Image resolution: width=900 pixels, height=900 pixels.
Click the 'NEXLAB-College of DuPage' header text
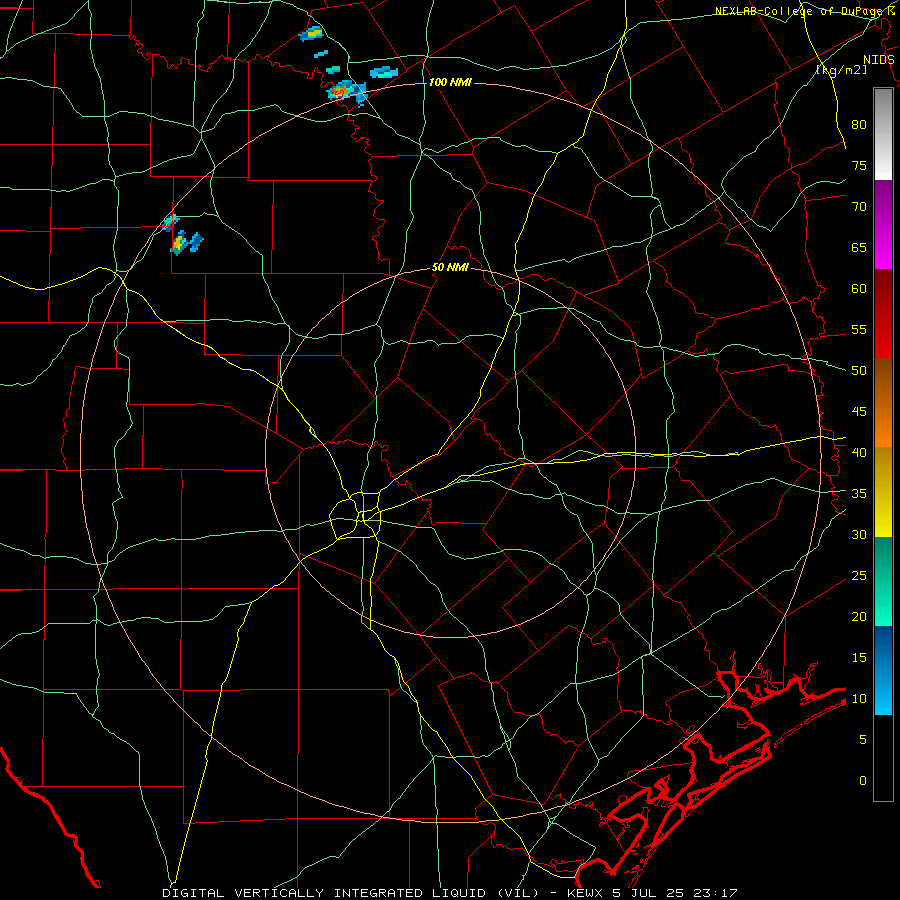point(800,11)
